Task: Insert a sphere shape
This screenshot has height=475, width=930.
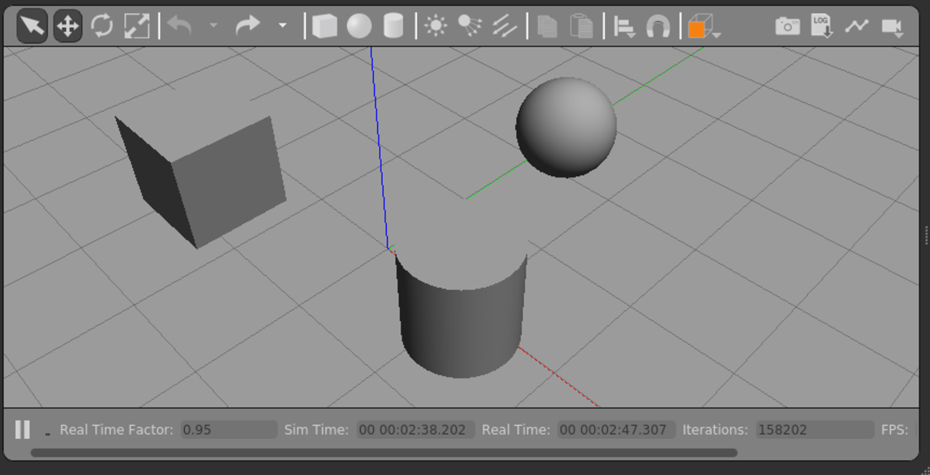Action: 359,26
